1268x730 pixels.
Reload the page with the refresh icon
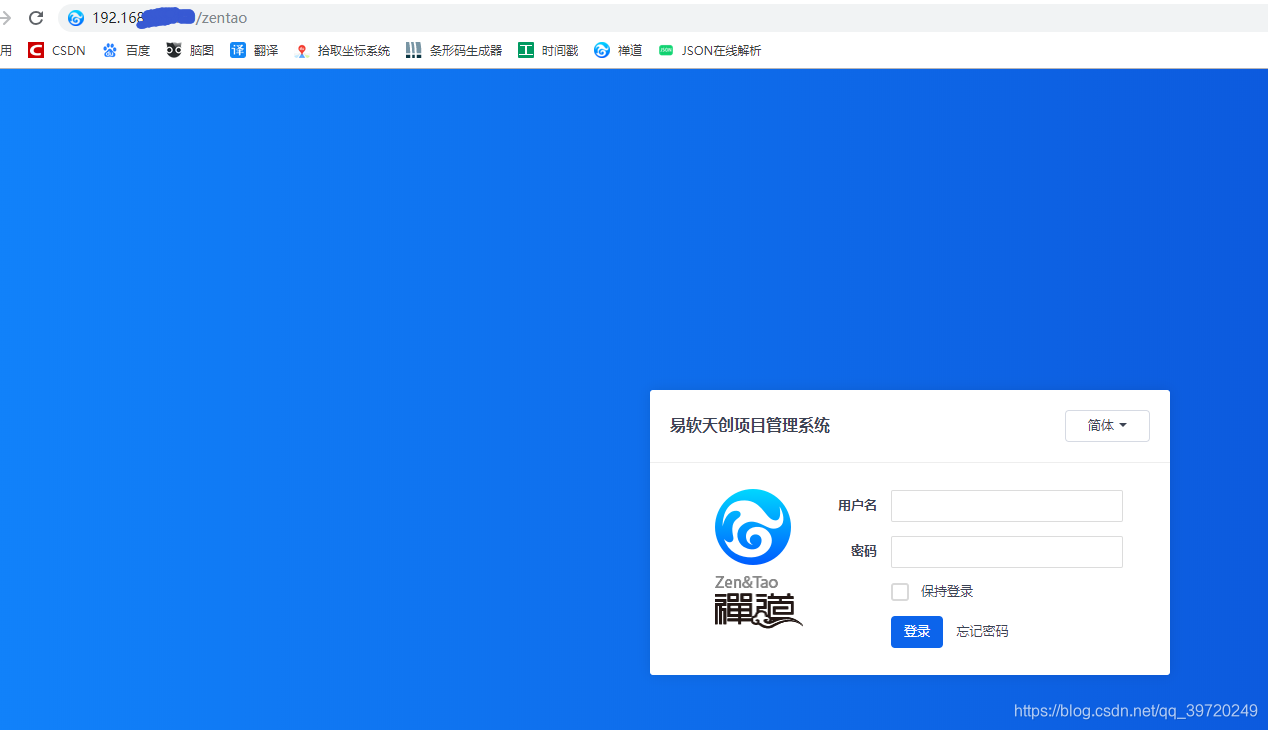[35, 17]
